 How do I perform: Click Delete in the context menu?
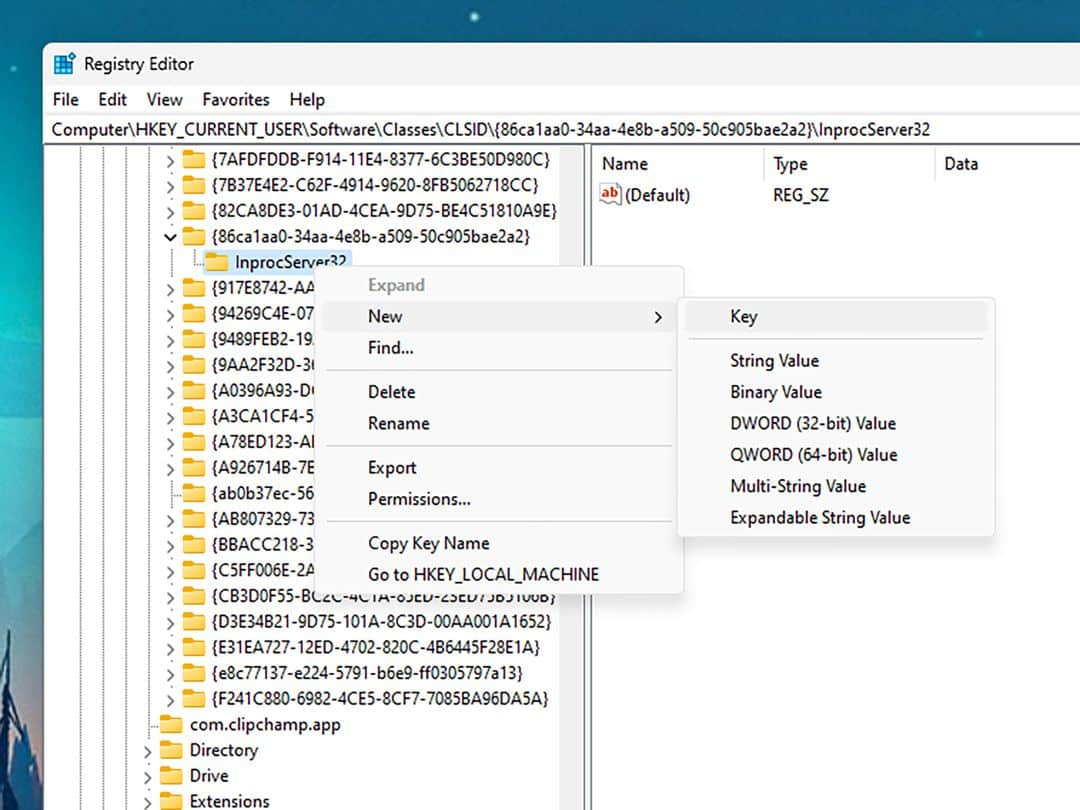pos(498,392)
